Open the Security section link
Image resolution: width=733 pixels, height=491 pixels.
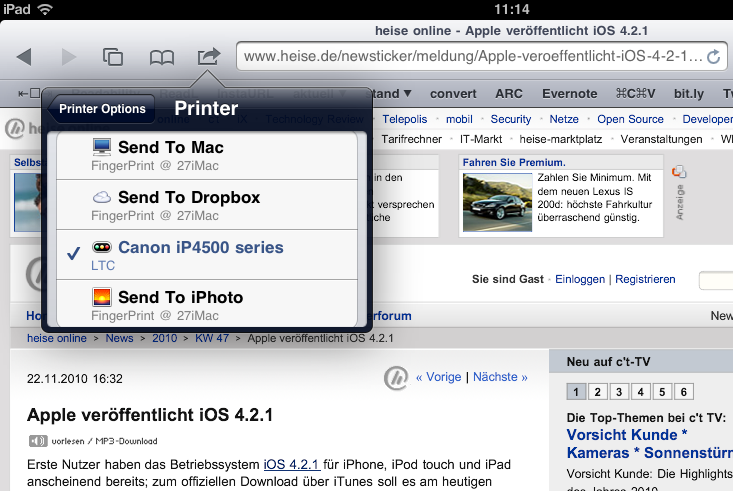[x=510, y=119]
